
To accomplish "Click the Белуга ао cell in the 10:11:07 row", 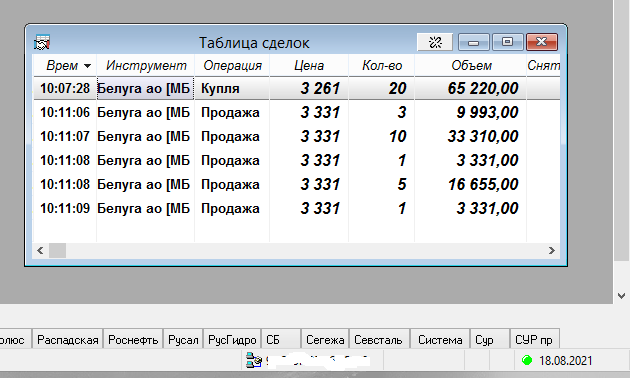I will coord(145,136).
